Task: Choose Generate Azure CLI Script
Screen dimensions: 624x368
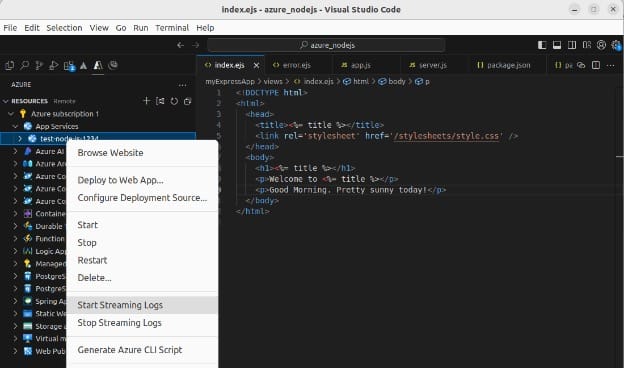Action: (142, 350)
